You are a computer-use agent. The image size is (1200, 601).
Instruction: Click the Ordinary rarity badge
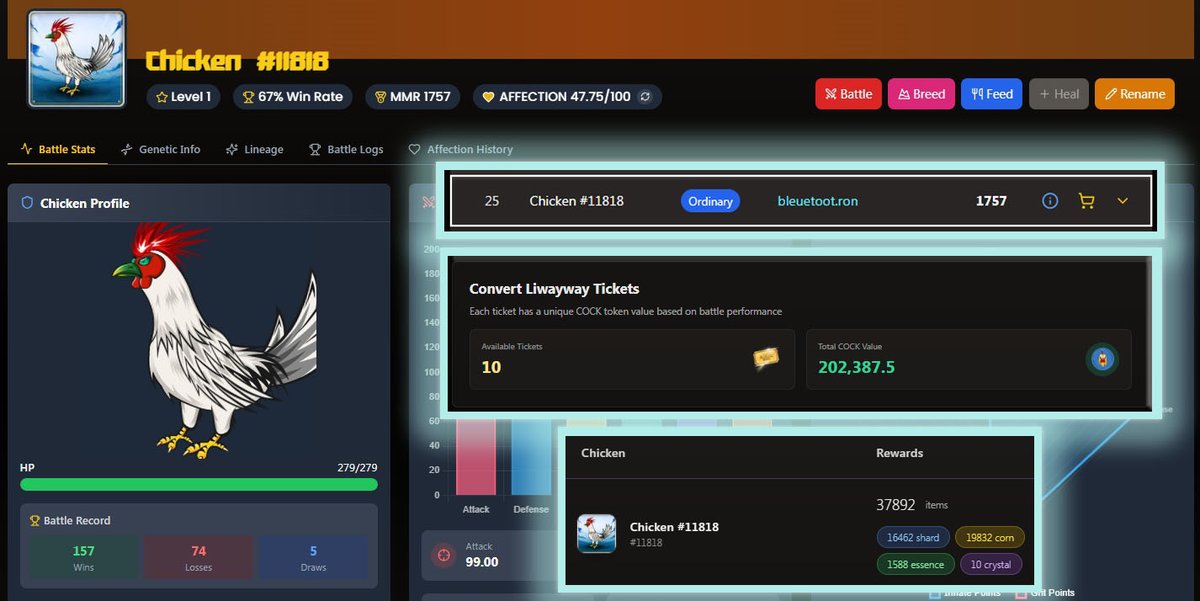point(711,201)
